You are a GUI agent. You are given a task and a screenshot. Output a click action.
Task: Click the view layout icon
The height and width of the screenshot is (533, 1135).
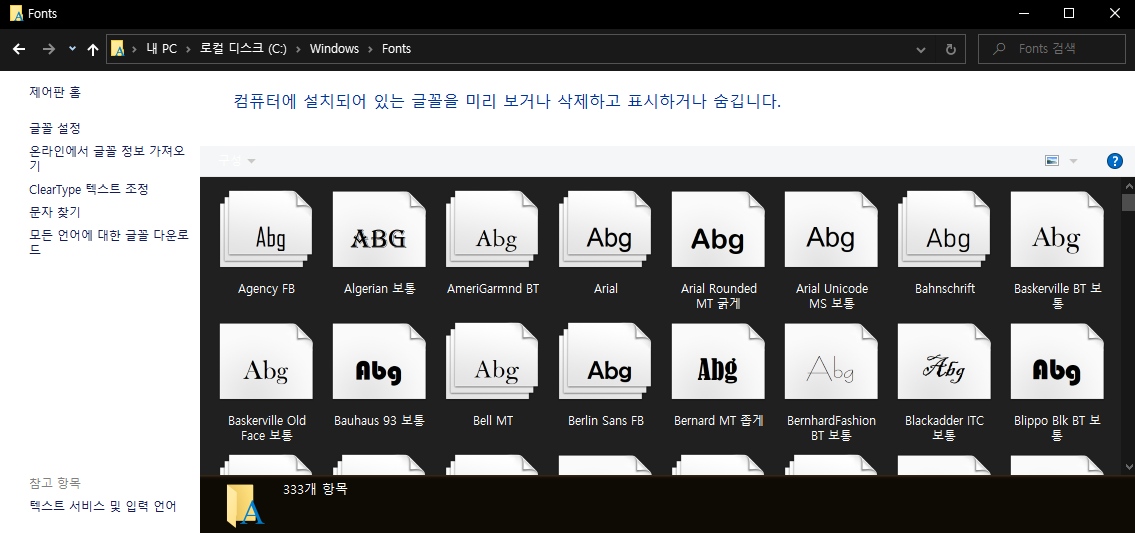tap(1052, 161)
